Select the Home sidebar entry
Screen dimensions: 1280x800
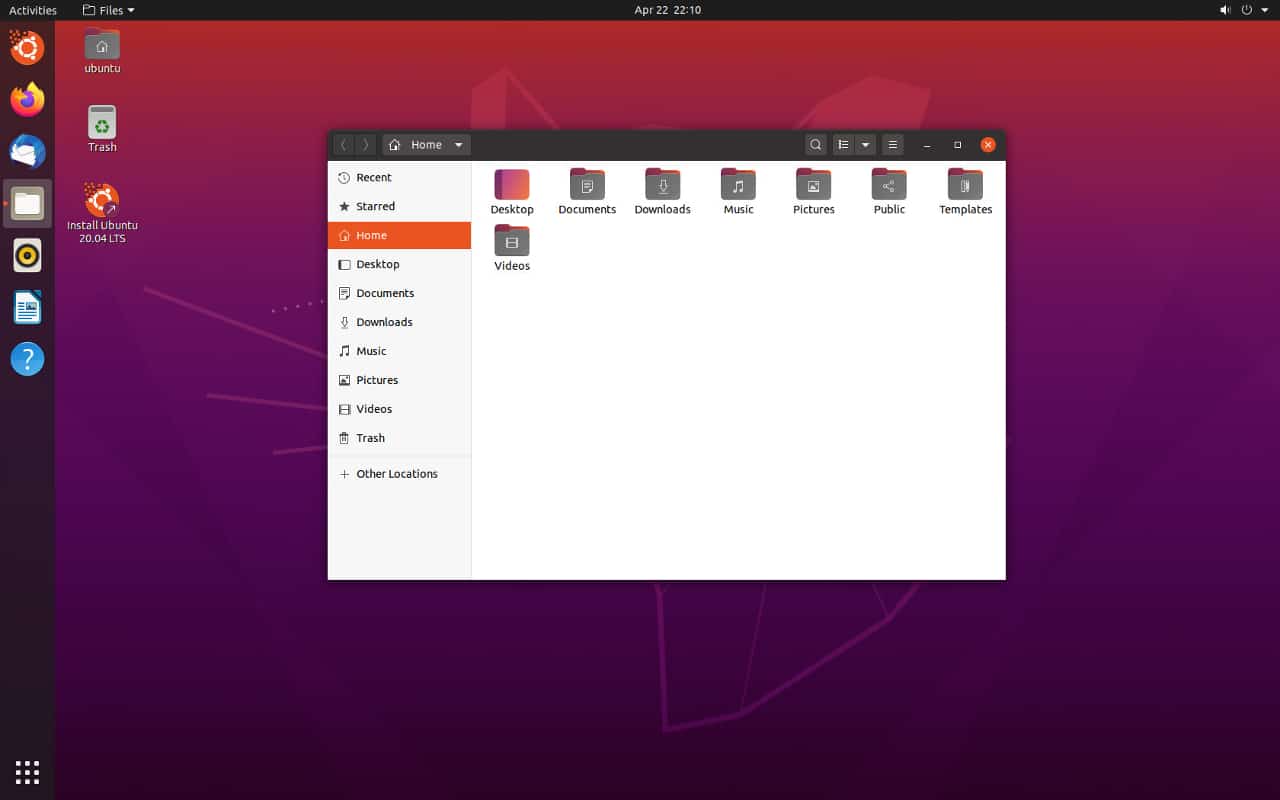(x=370, y=235)
